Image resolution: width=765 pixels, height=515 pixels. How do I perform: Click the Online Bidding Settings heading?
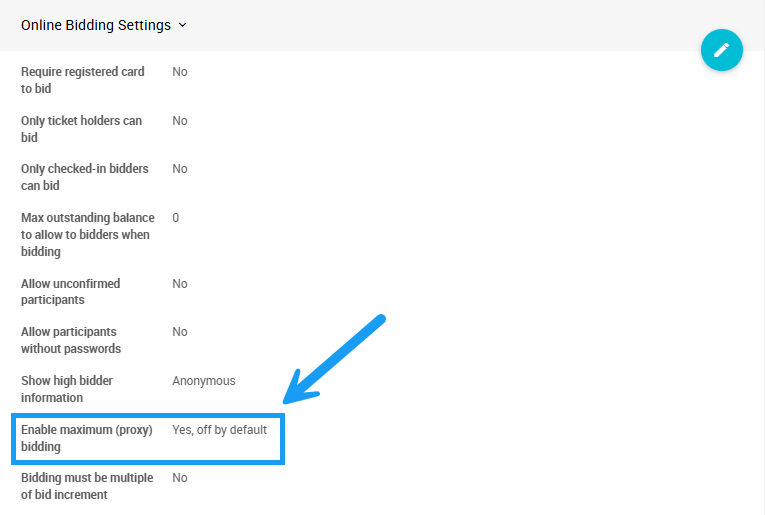point(96,25)
